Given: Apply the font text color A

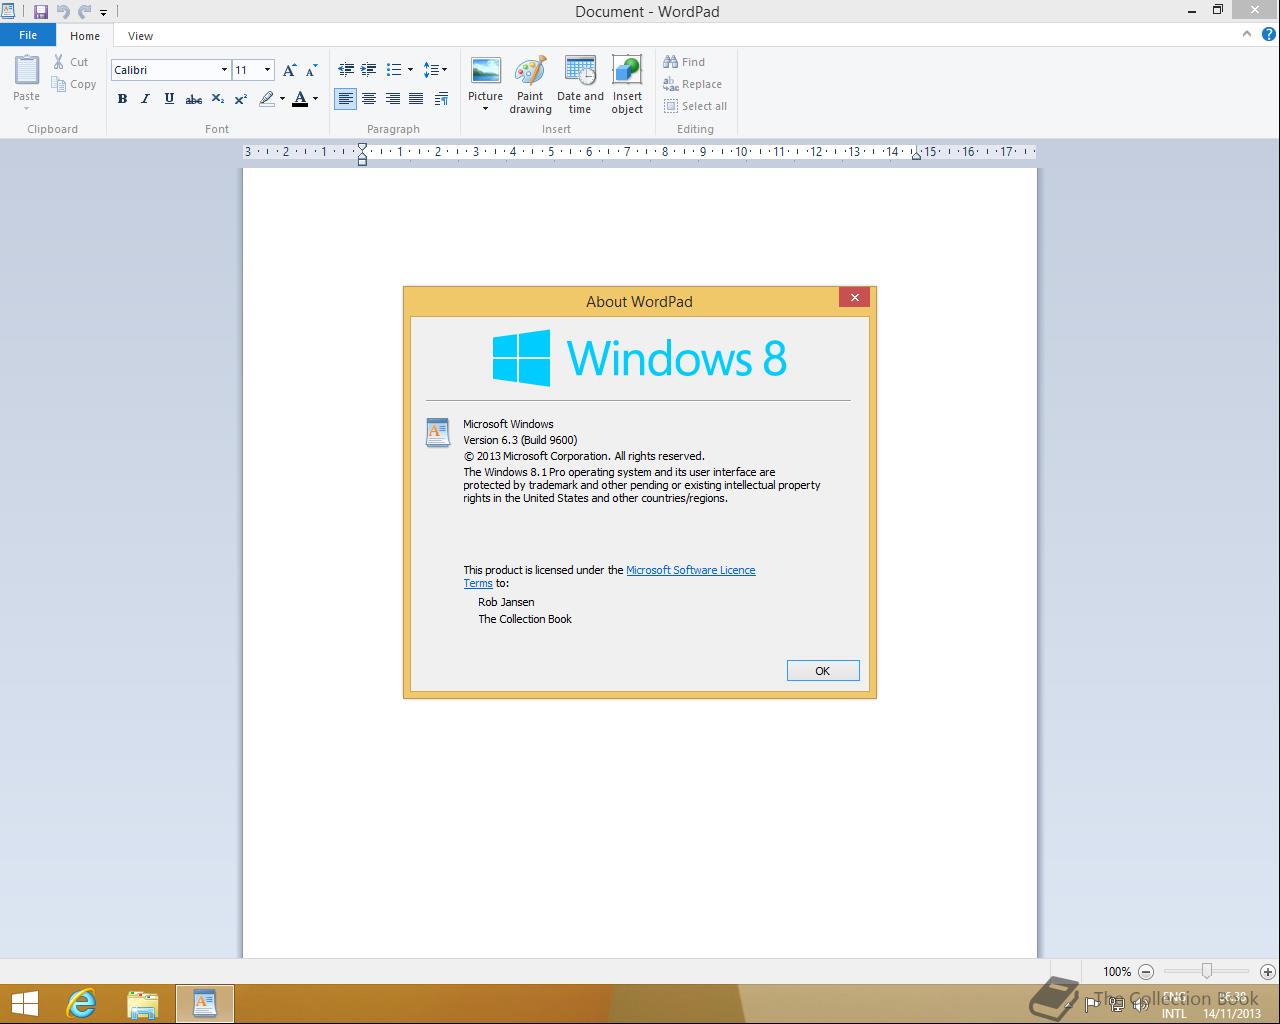Looking at the screenshot, I should click(300, 98).
